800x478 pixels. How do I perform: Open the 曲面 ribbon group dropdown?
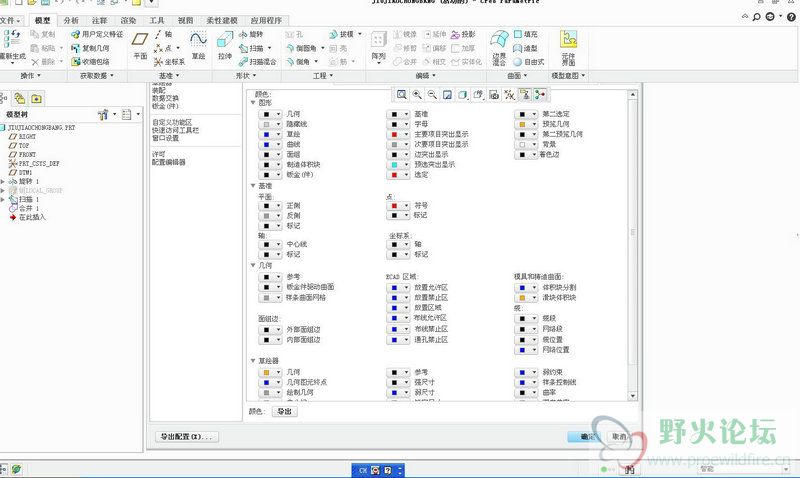click(517, 76)
